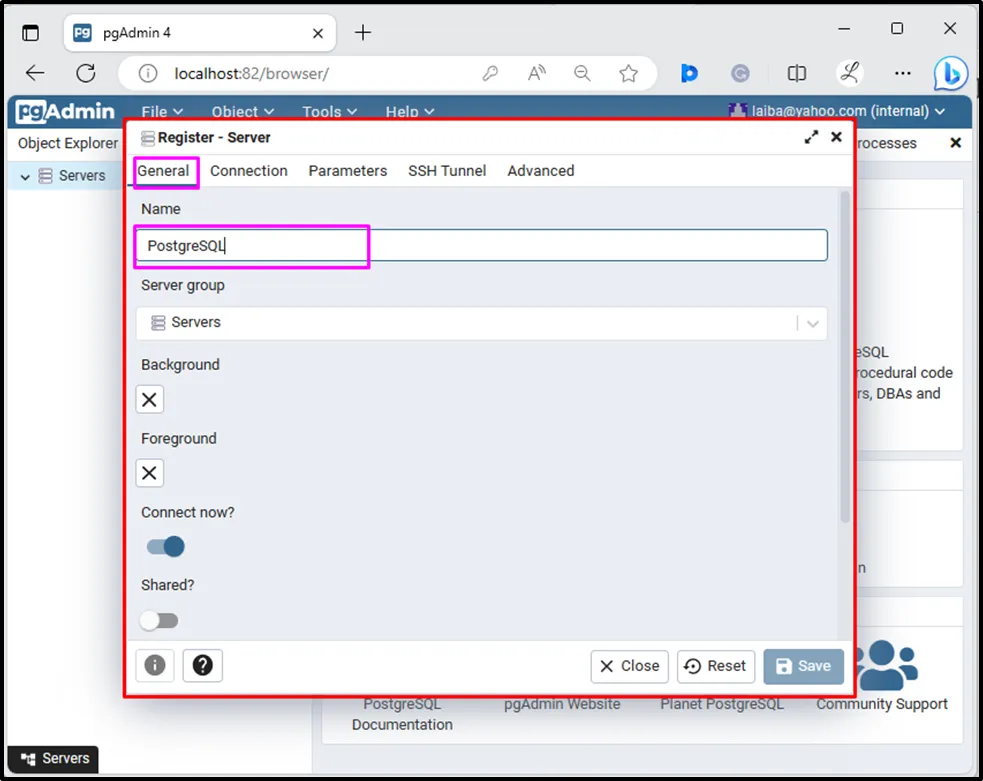Click the browser refresh icon
Screen dimensions: 983x781
[86, 73]
